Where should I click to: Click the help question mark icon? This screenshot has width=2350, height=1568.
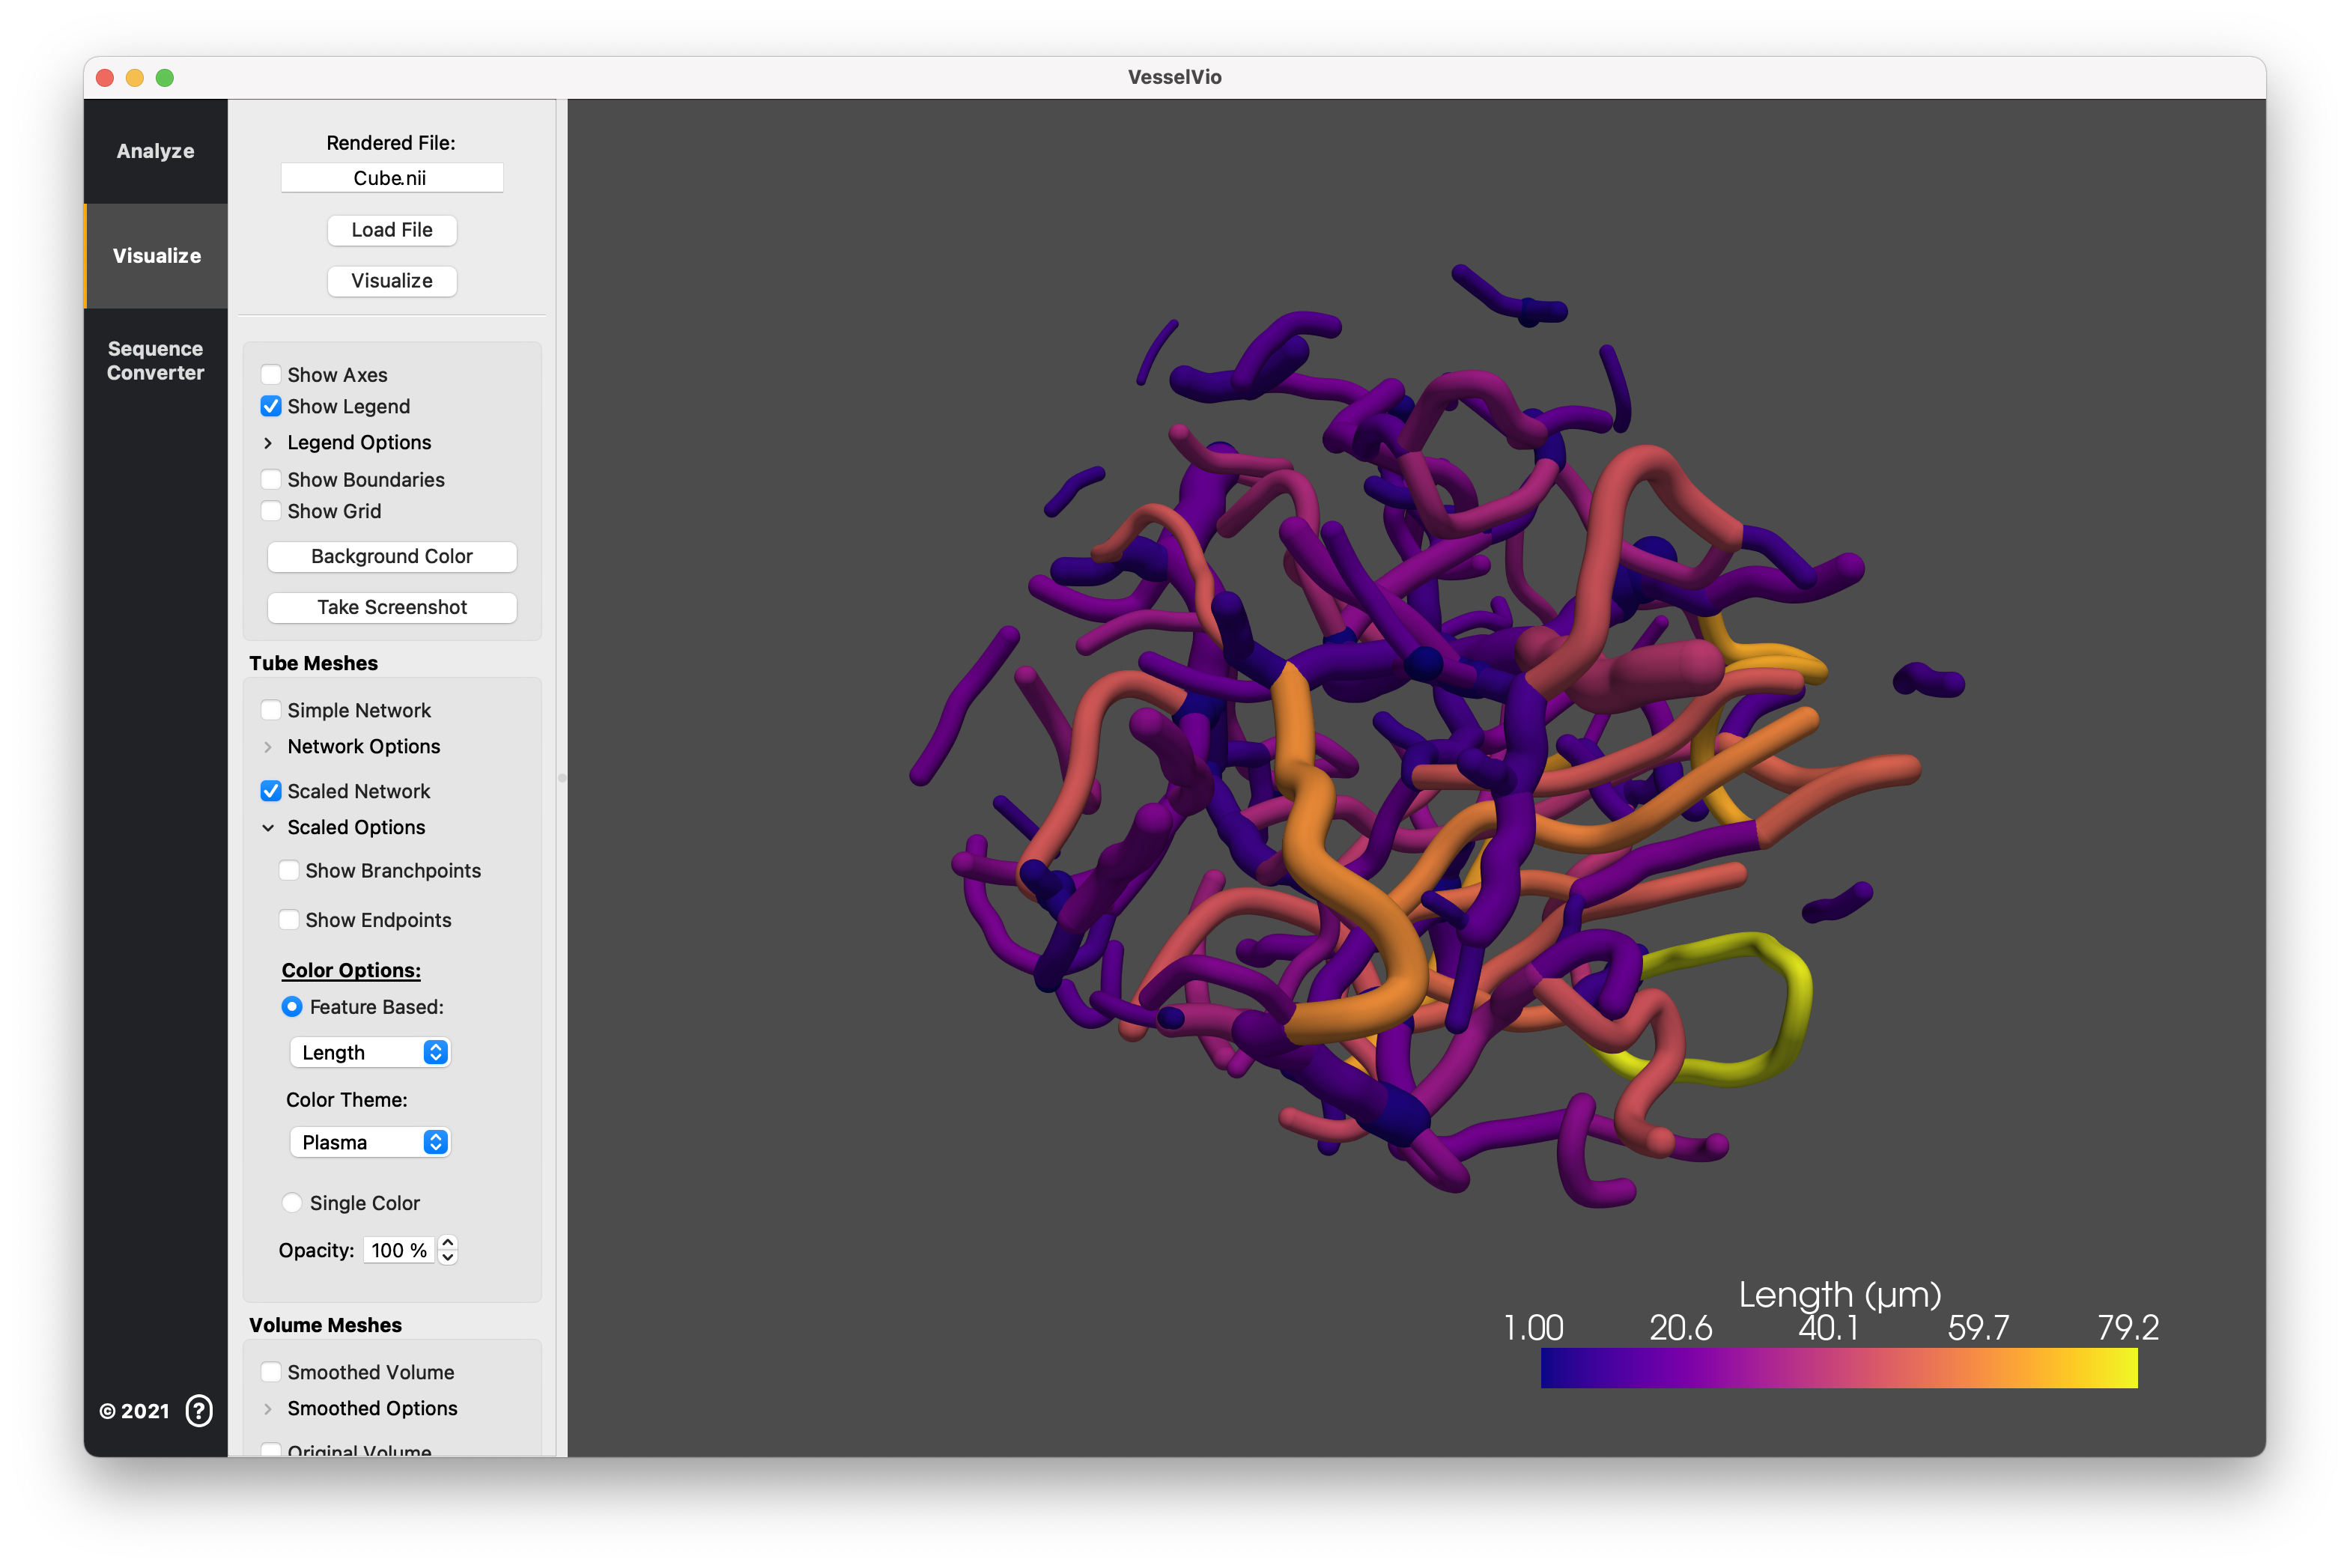pyautogui.click(x=199, y=1410)
